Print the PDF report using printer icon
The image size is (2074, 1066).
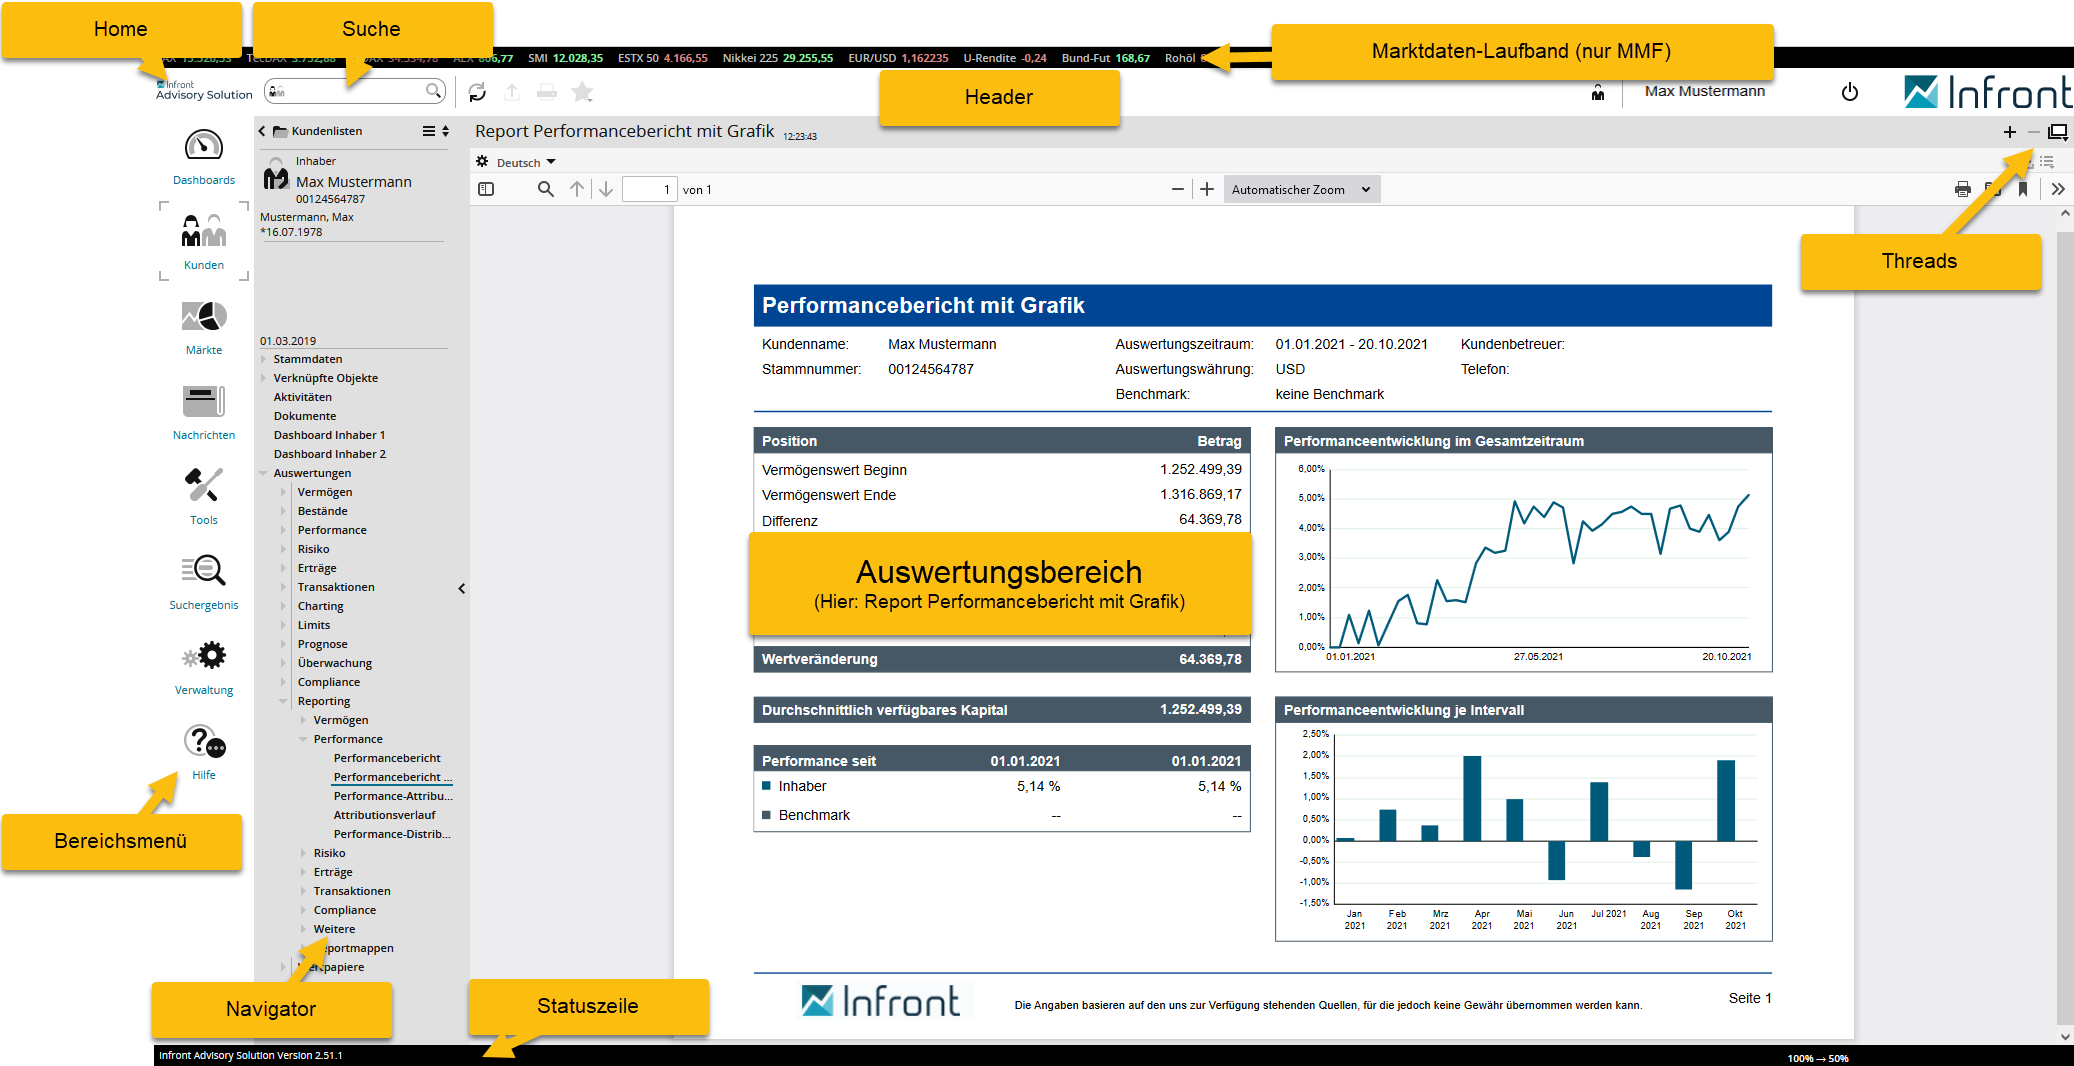pyautogui.click(x=1962, y=189)
